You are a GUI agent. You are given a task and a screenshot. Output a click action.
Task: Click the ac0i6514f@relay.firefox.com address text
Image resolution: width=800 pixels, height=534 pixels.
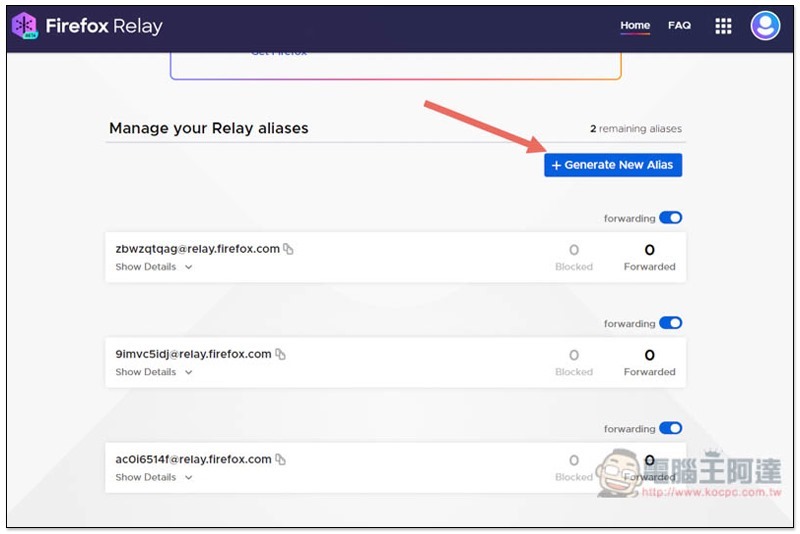pos(193,459)
